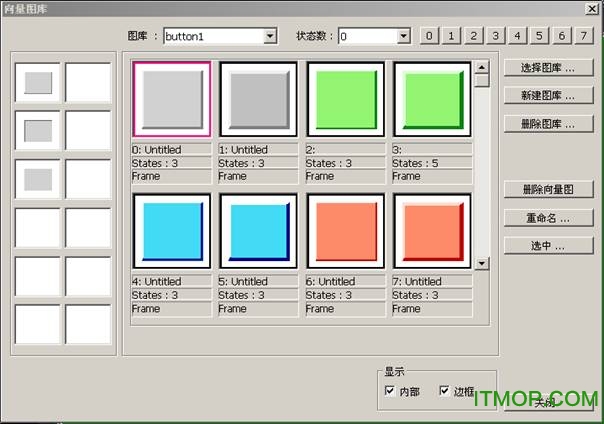Select the cyan button thumbnail 4: Untitled

pyautogui.click(x=171, y=231)
